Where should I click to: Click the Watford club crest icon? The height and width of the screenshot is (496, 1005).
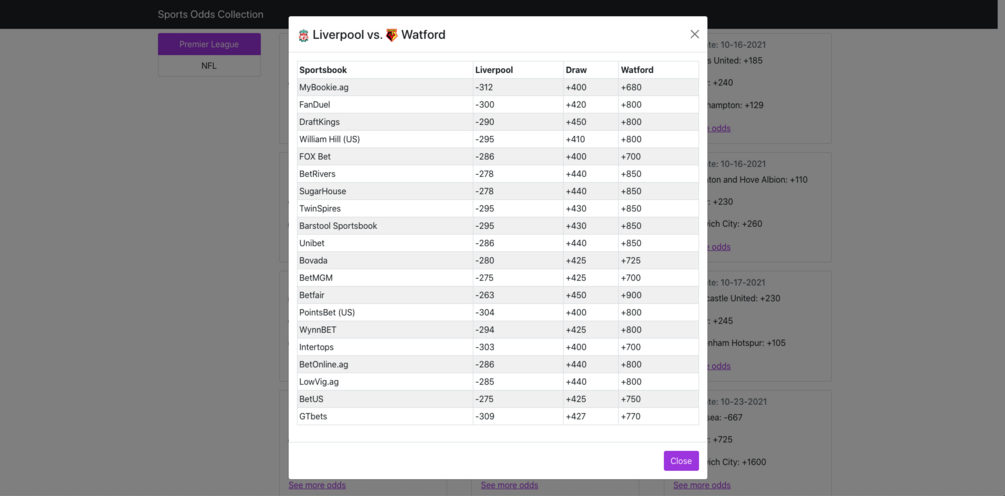(392, 35)
